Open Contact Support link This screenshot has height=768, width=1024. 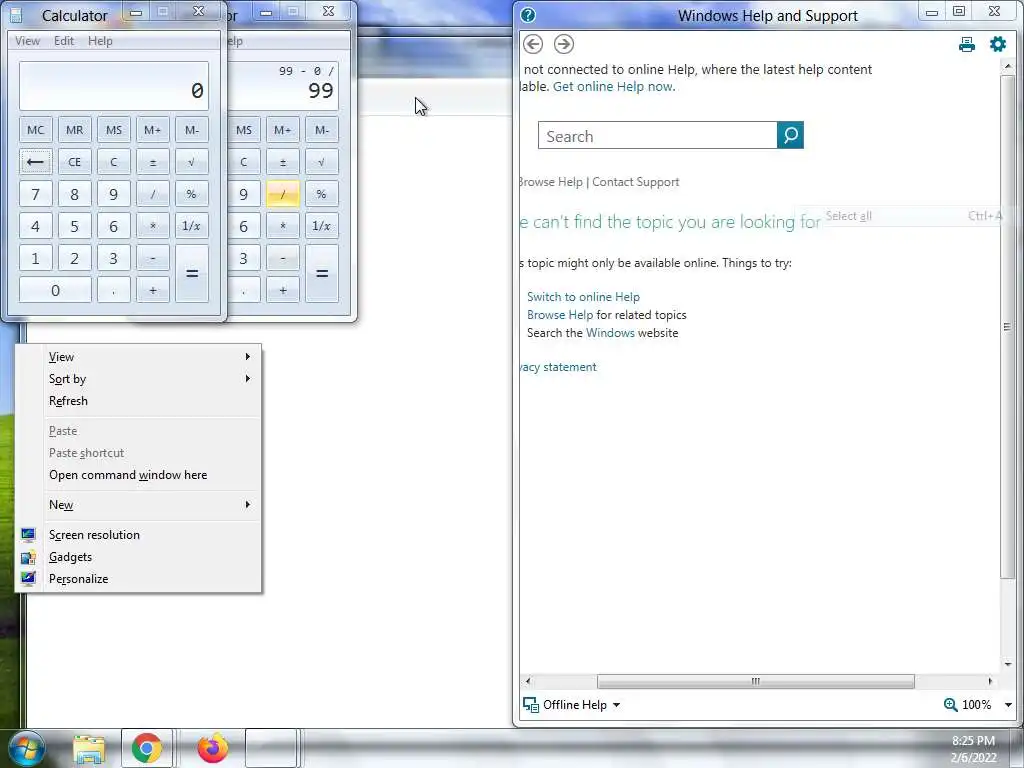pyautogui.click(x=635, y=182)
